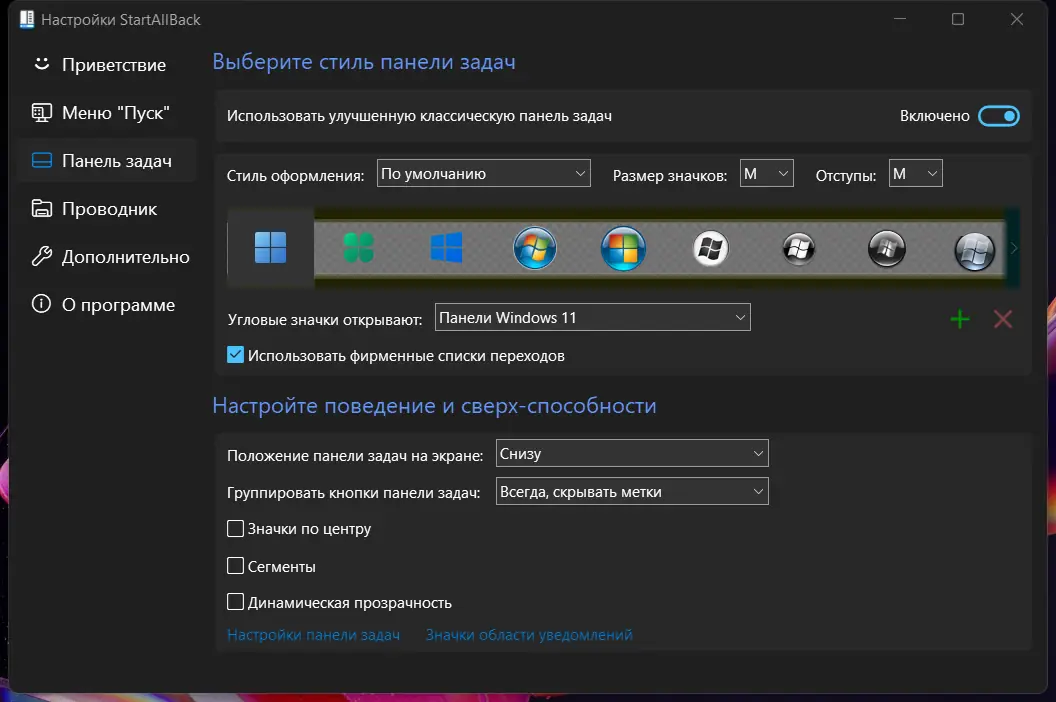Disable the improved classic taskbar toggle
The height and width of the screenshot is (702, 1056).
coord(999,116)
